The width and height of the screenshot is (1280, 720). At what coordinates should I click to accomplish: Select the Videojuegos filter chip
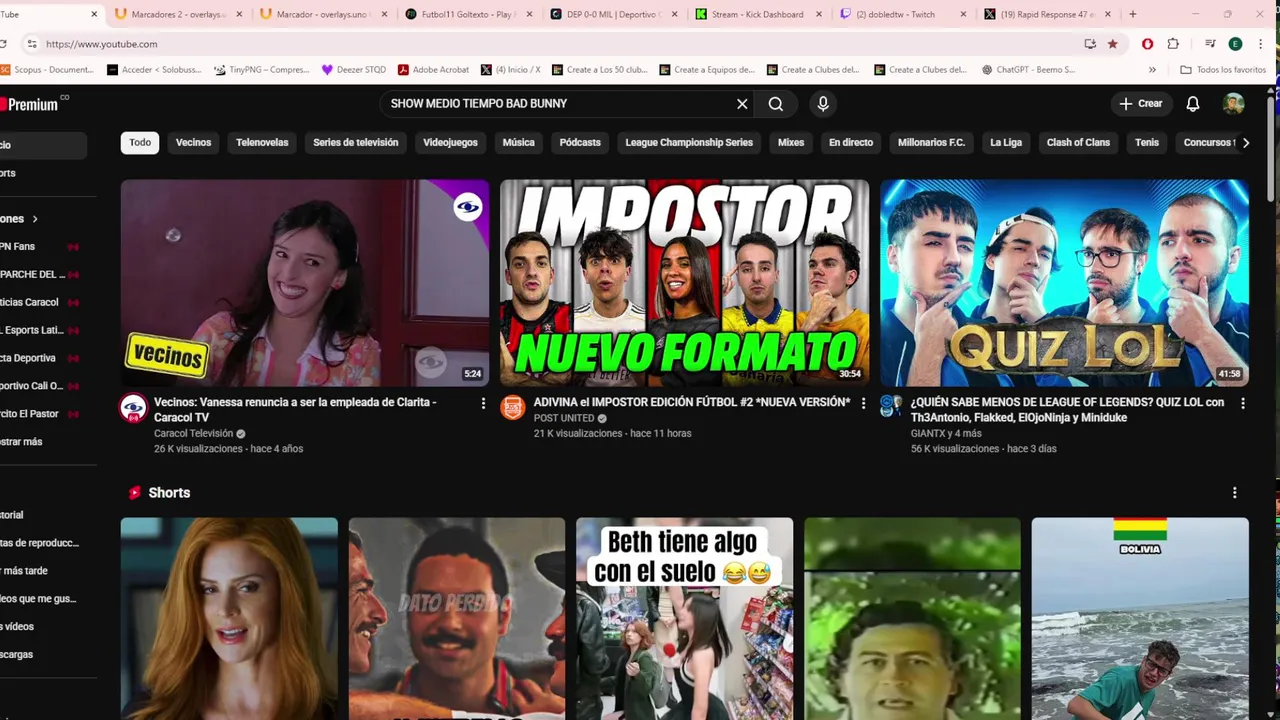(x=450, y=143)
